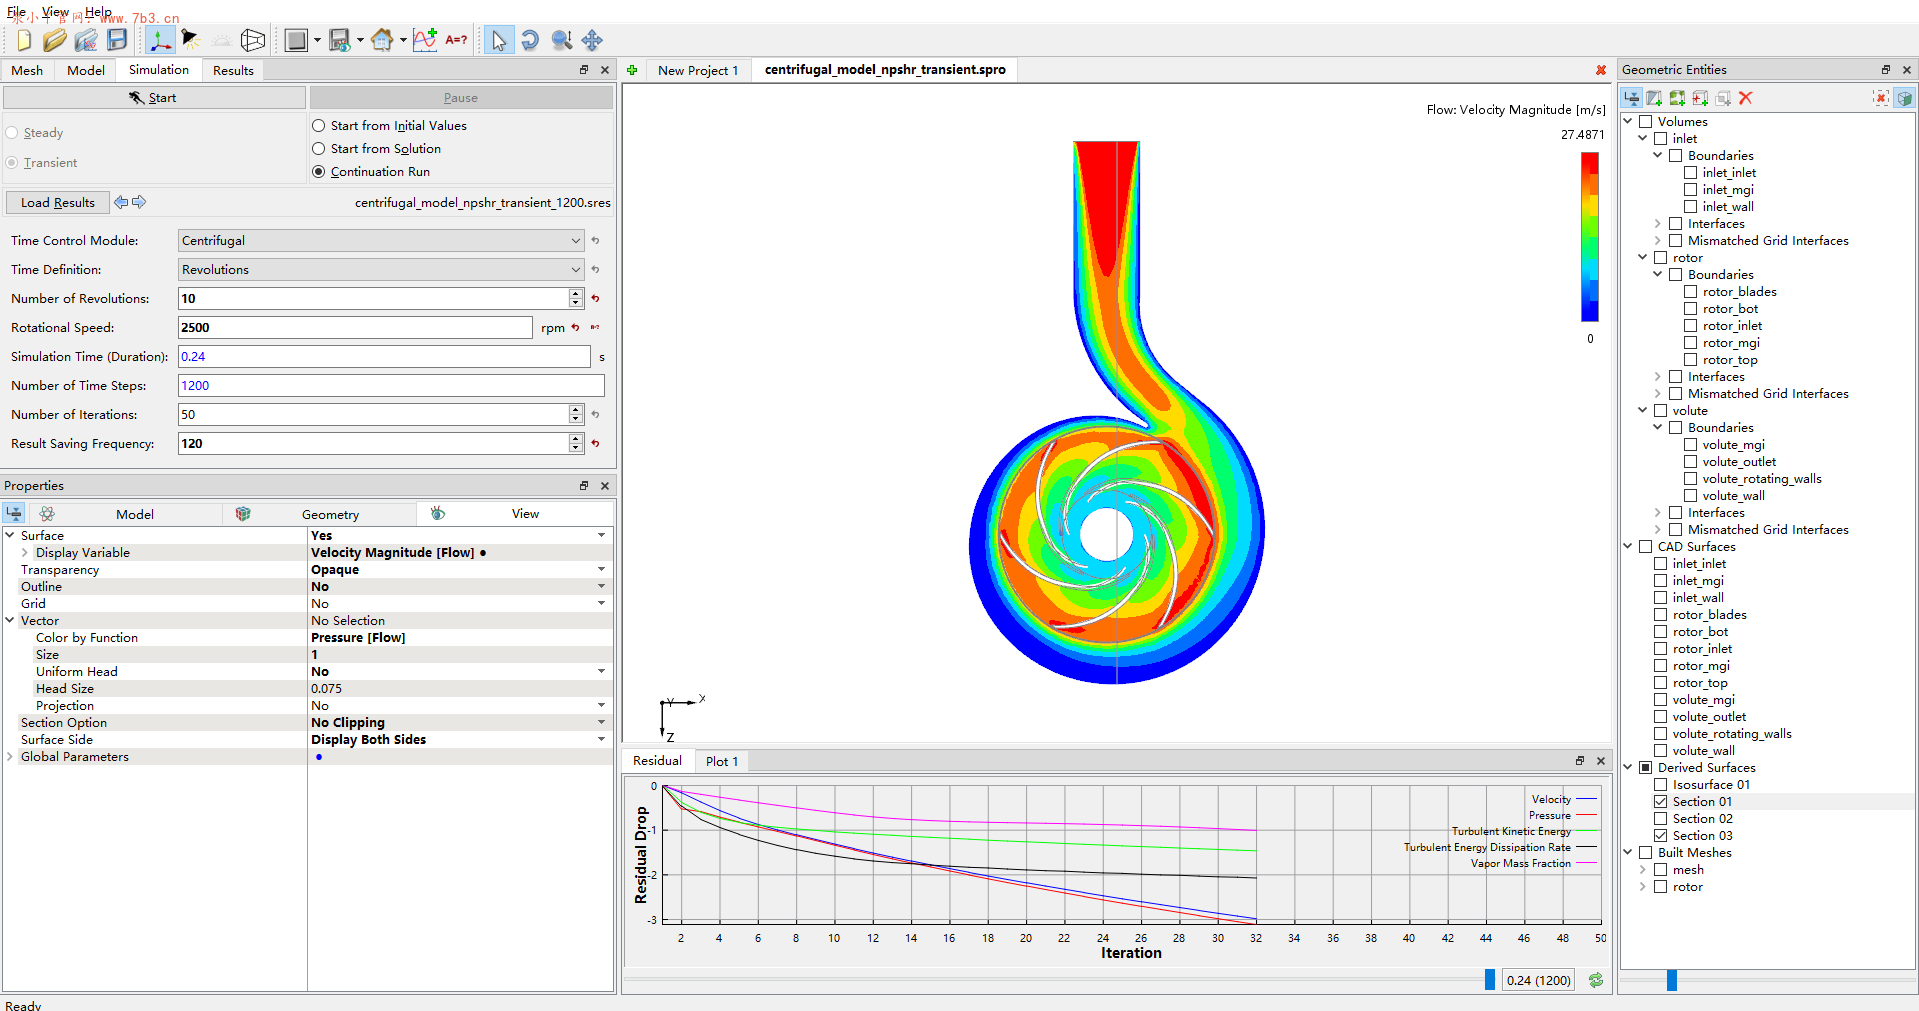Select Start from Initial Values option

pos(319,126)
